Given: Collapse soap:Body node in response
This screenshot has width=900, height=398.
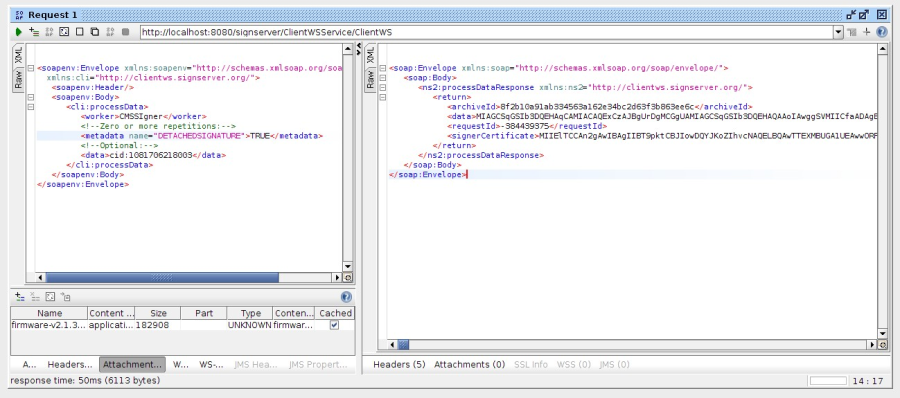Looking at the screenshot, I should pyautogui.click(x=382, y=78).
